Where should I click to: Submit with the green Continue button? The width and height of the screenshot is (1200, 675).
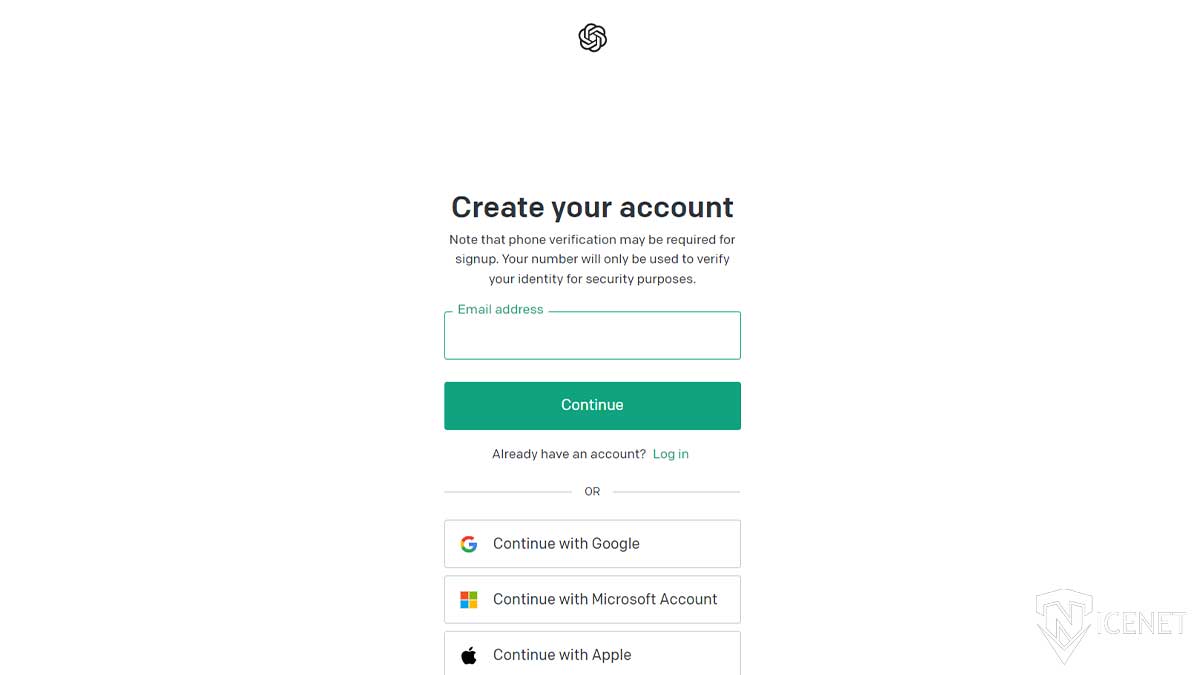pos(592,405)
